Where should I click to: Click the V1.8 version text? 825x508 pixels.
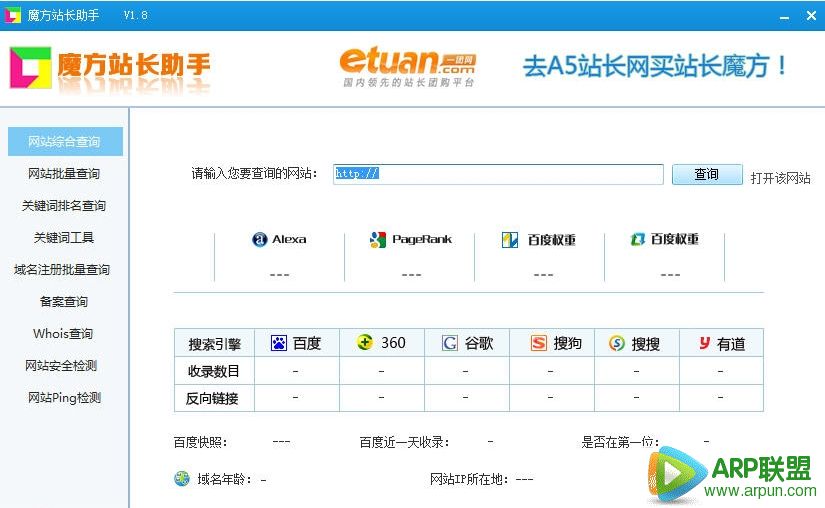click(x=136, y=16)
